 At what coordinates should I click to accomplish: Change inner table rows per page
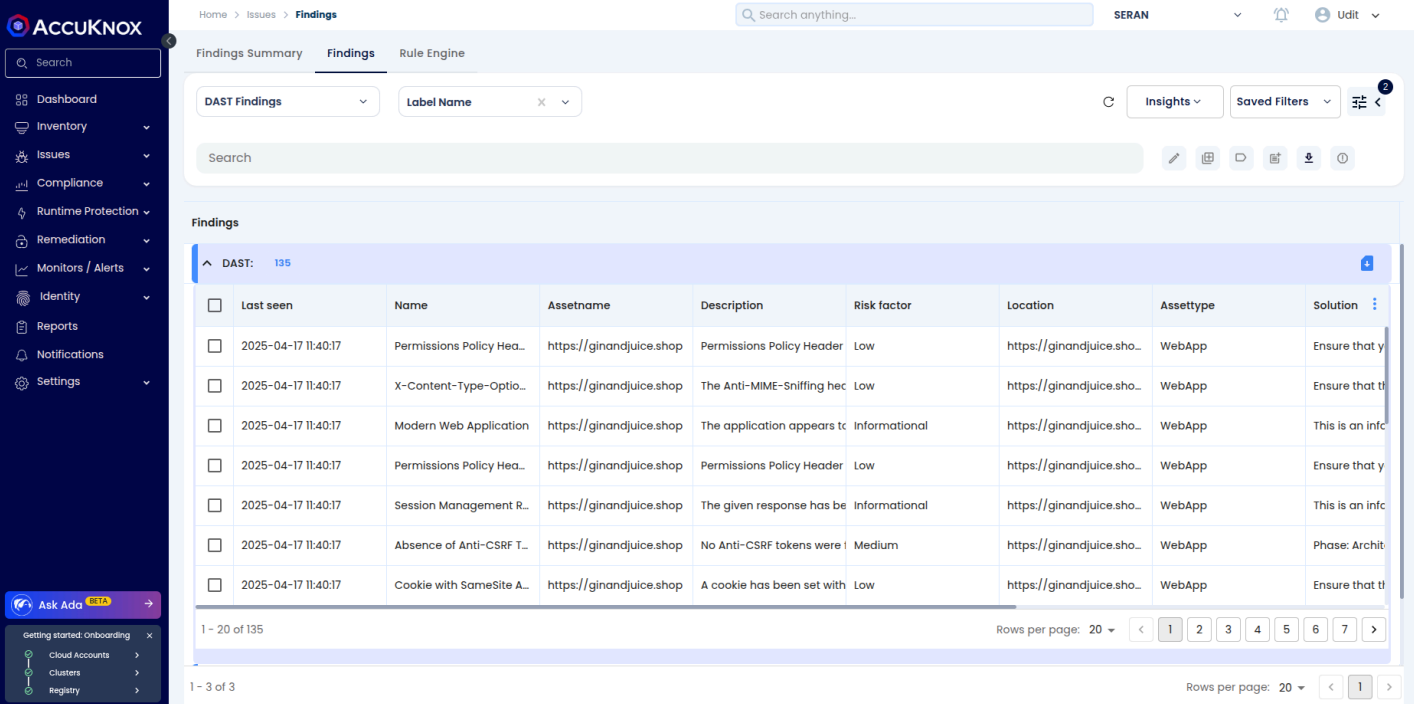1102,629
